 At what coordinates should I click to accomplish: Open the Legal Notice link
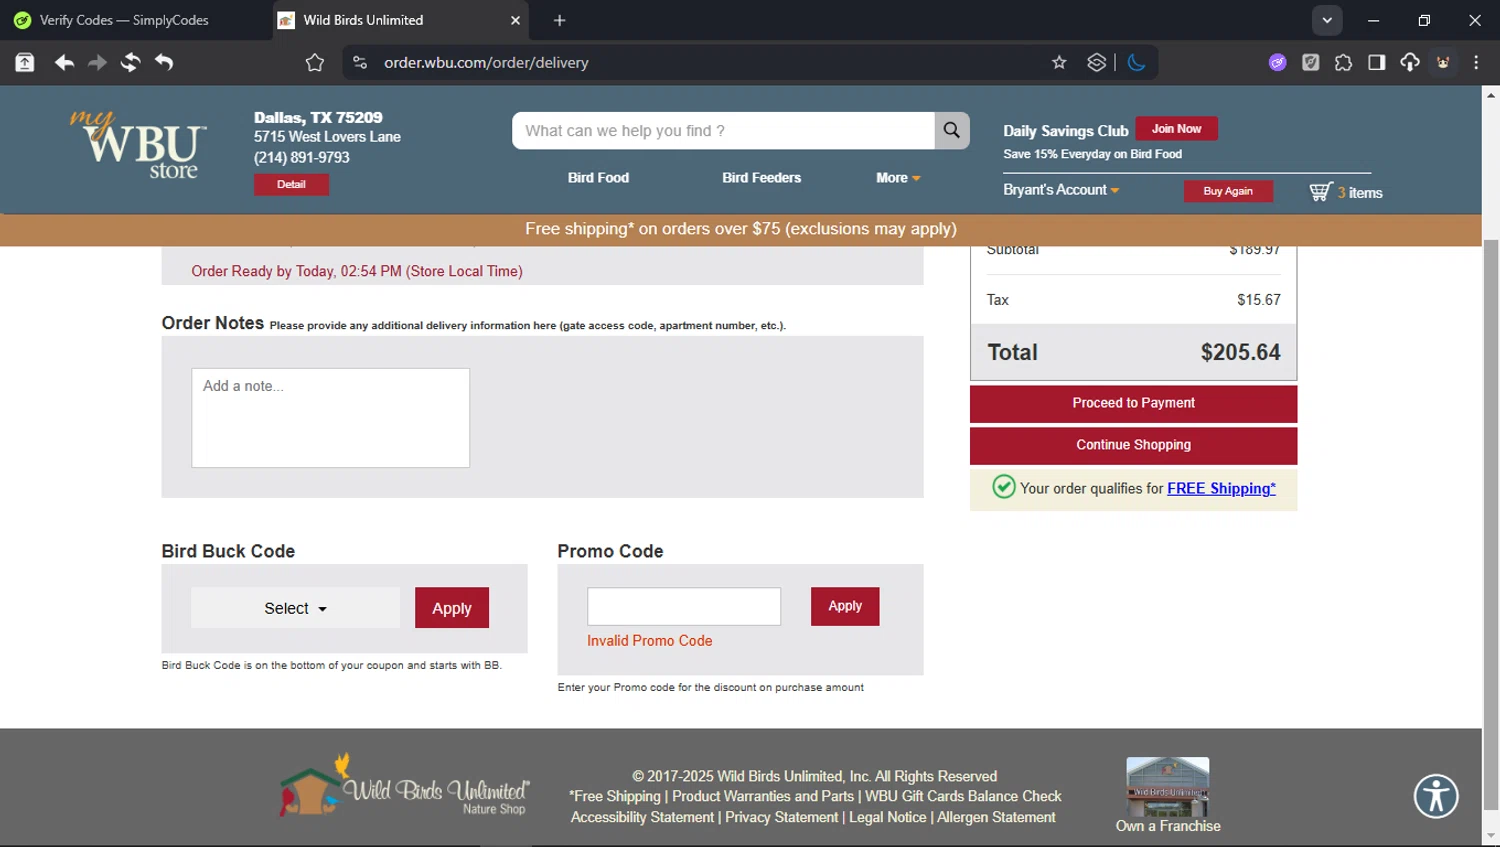(x=887, y=817)
